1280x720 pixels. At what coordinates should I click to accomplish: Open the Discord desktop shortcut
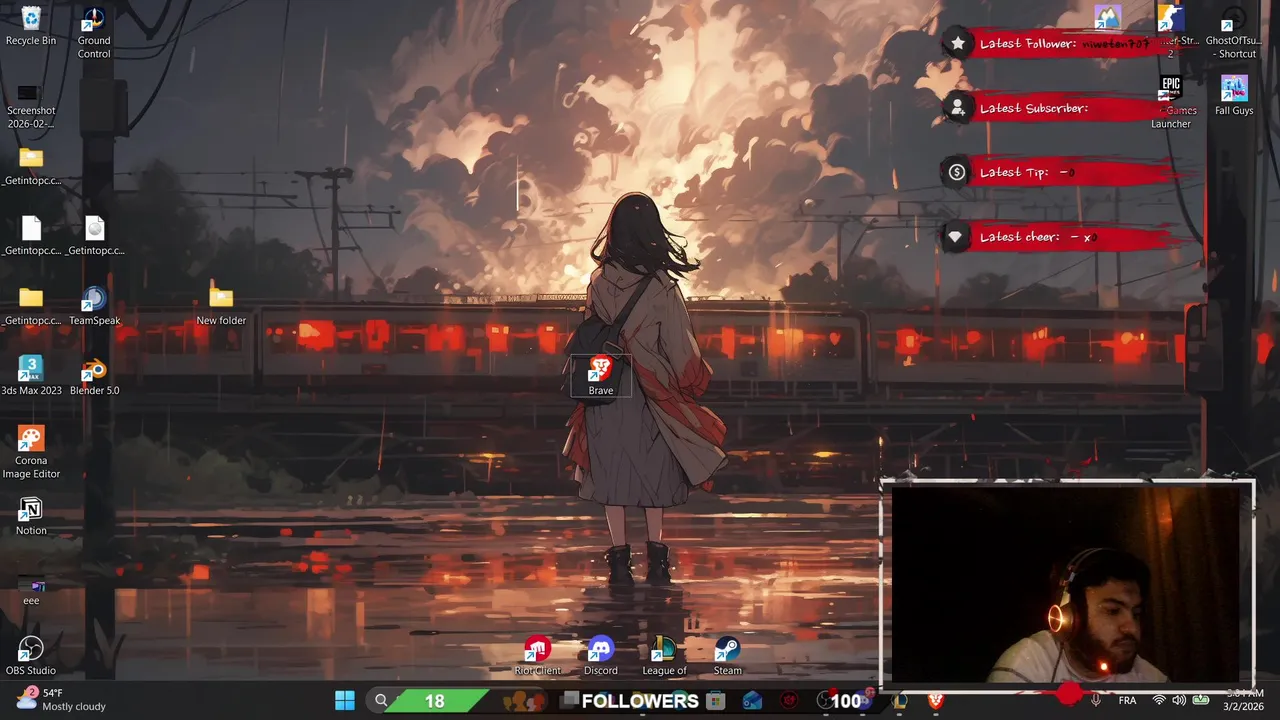coord(600,656)
